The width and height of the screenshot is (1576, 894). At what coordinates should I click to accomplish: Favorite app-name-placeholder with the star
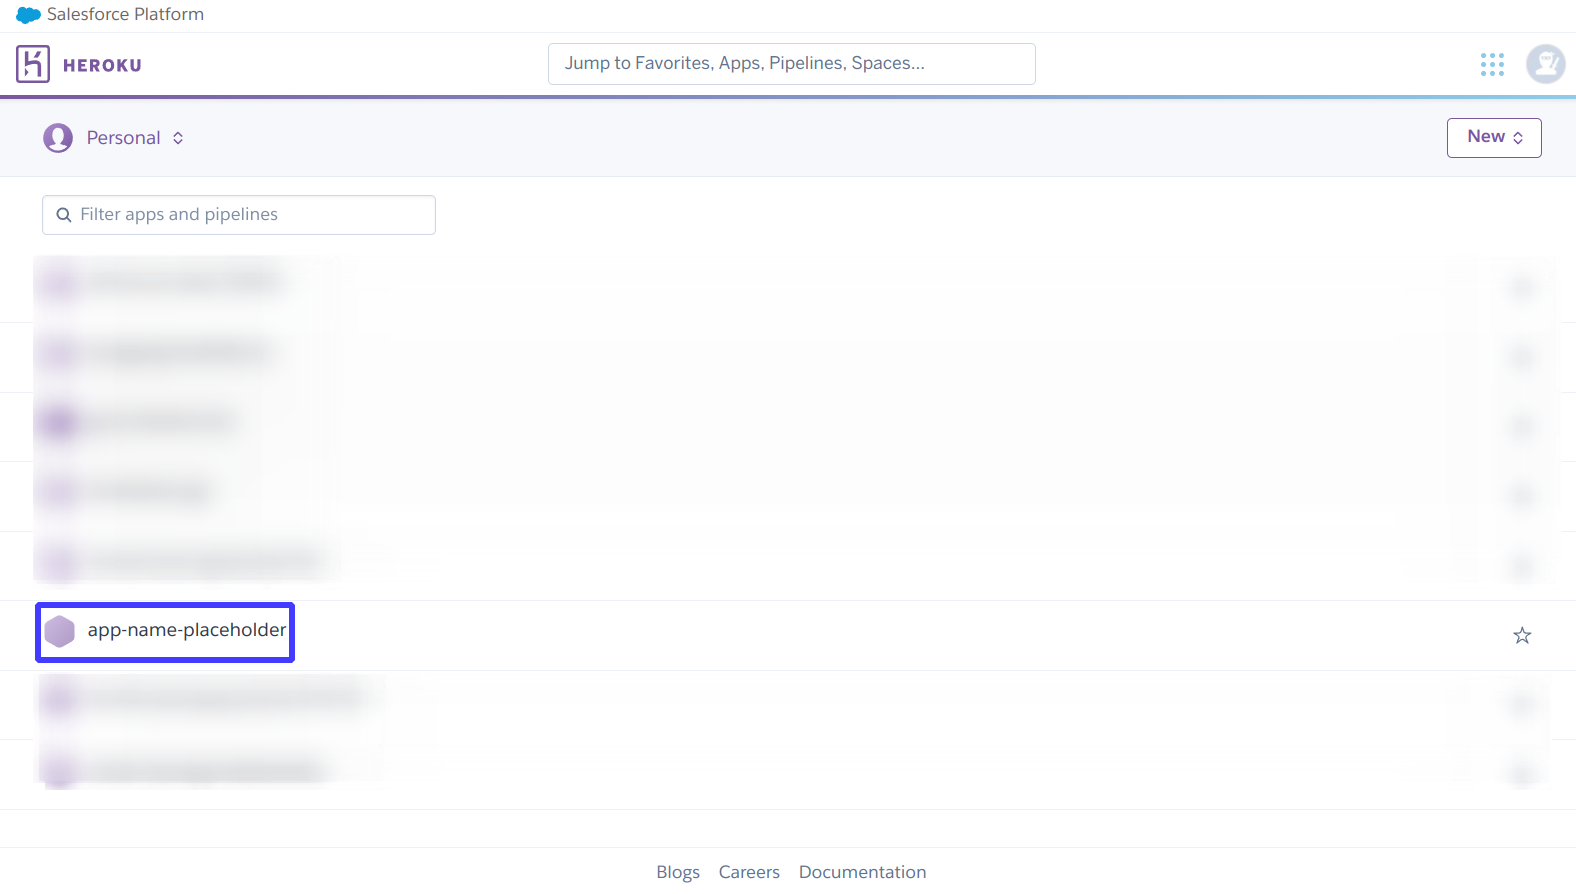coord(1522,635)
